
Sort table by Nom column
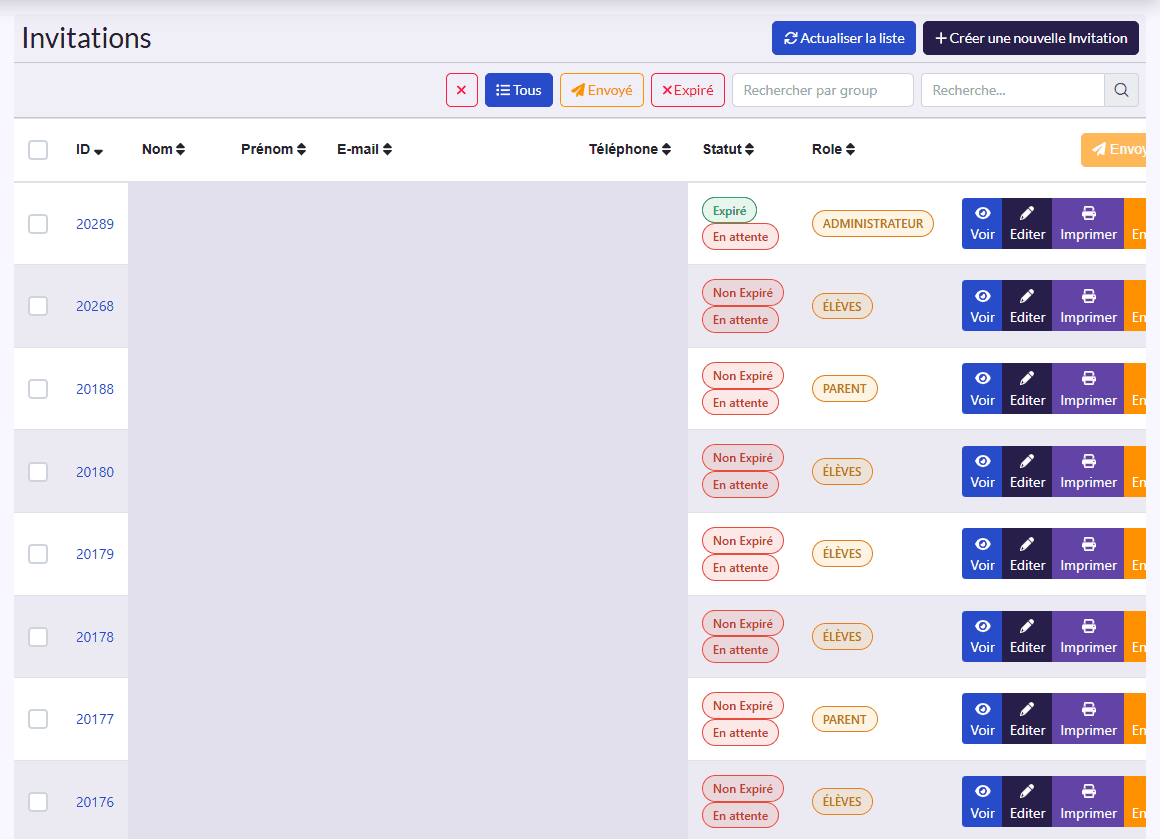[163, 149]
